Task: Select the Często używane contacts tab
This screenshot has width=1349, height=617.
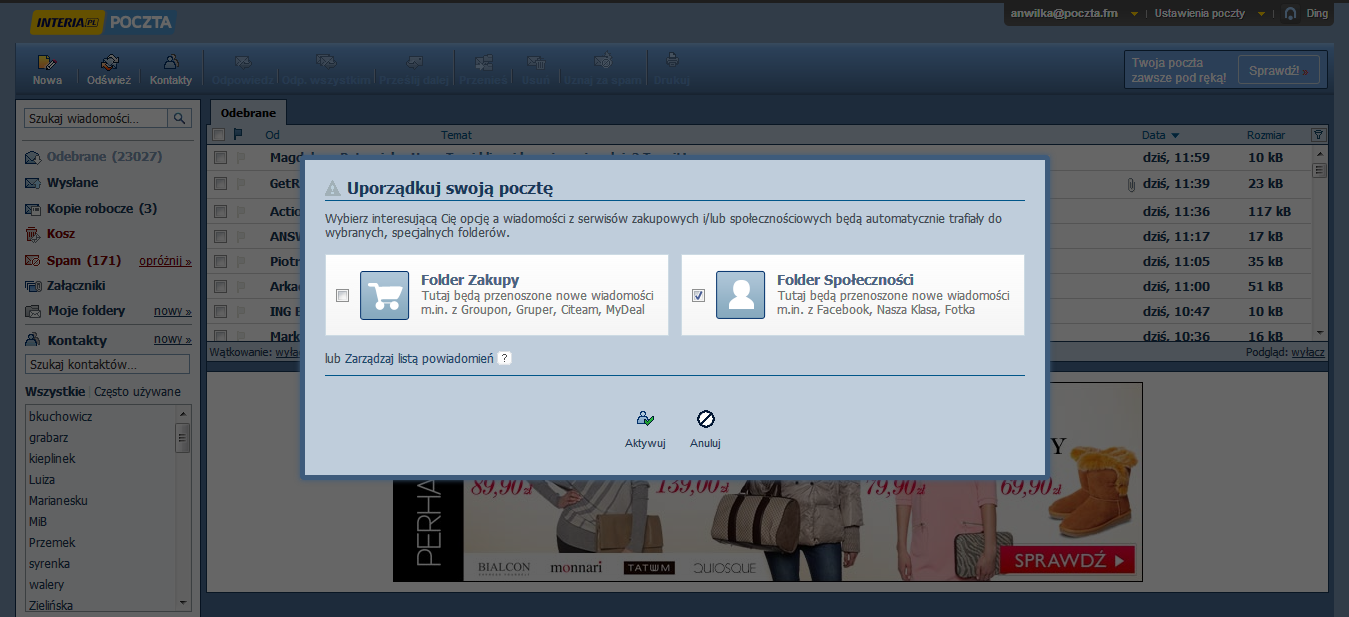Action: [x=137, y=392]
